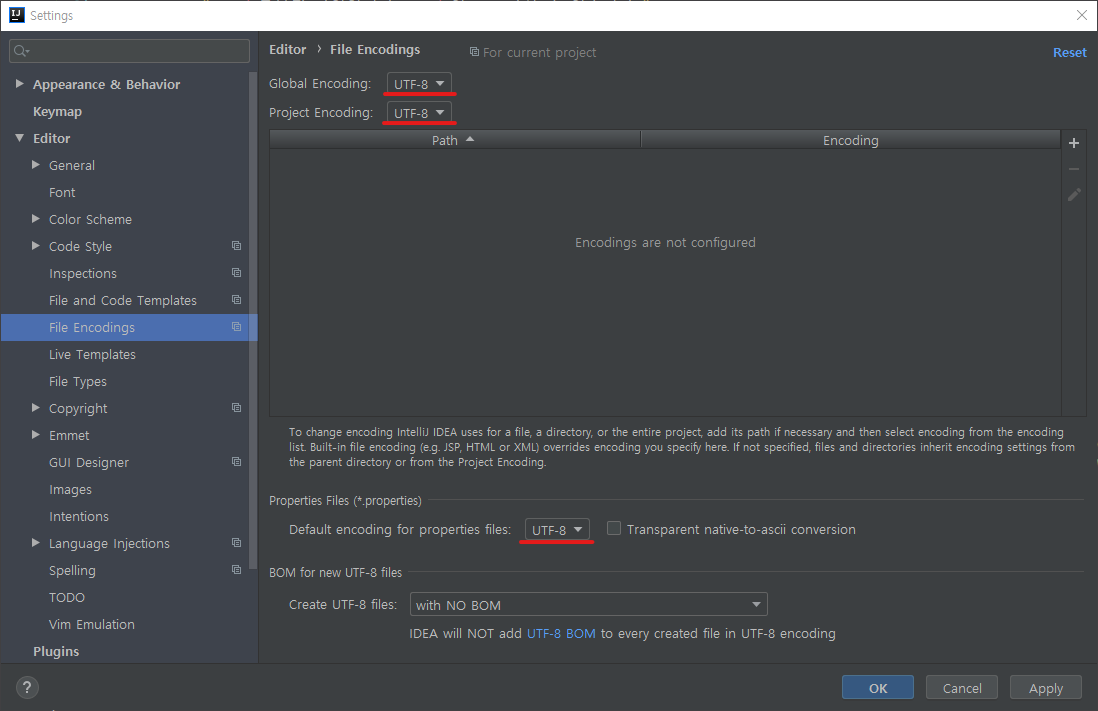This screenshot has width=1098, height=711.
Task: Select Keymap in the settings tree
Action: click(x=57, y=111)
